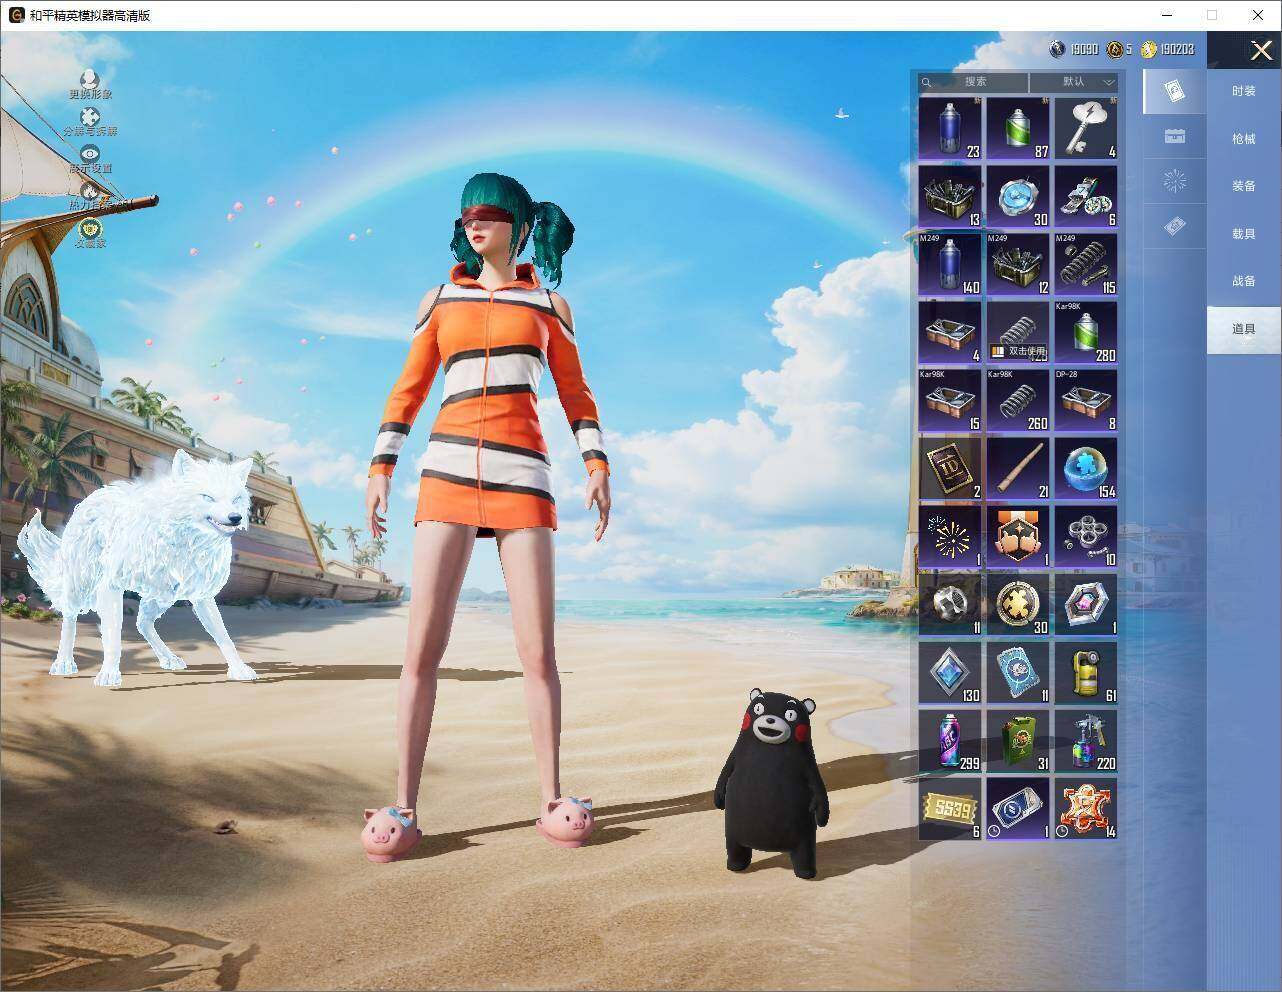
Task: Open the 更换形象 change appearance button
Action: point(90,84)
